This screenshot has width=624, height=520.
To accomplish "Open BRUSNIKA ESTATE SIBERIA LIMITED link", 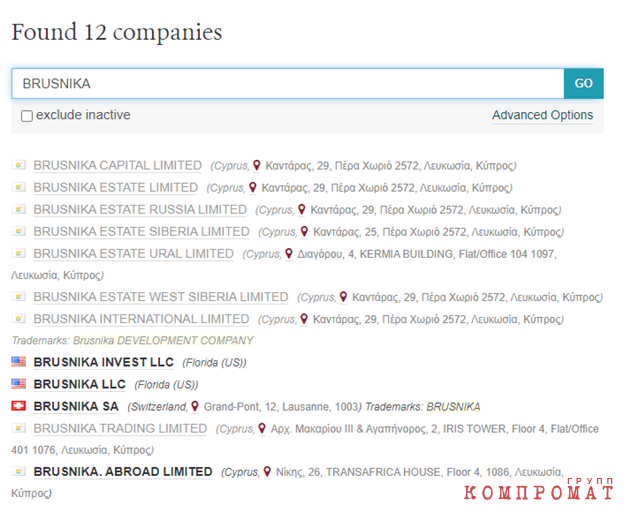I will point(141,232).
